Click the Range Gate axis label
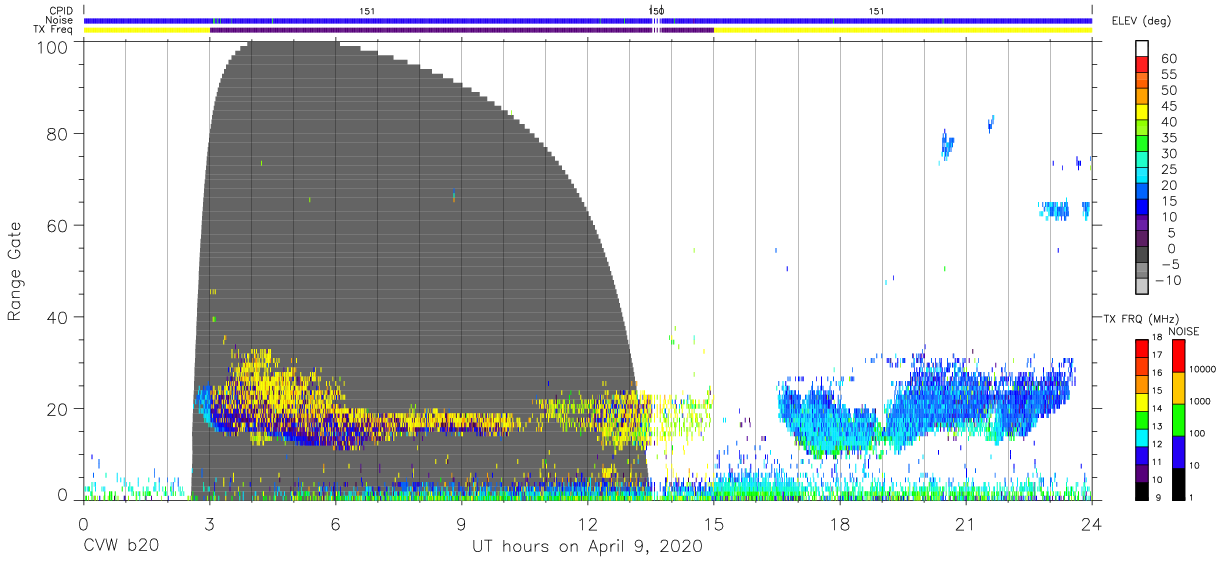This screenshot has height=567, width=1228. [15, 271]
